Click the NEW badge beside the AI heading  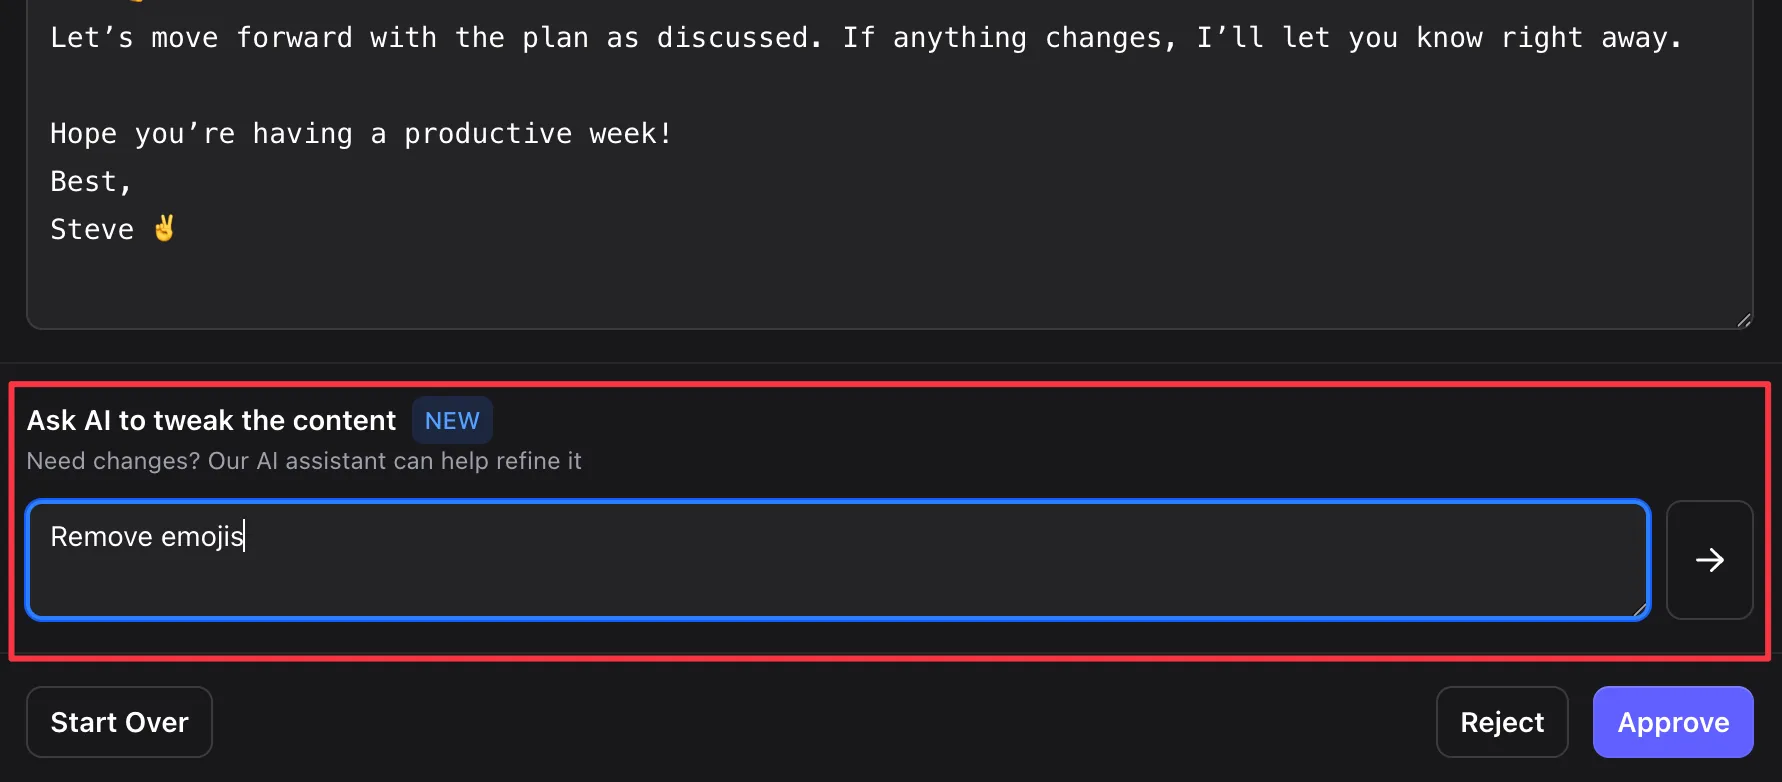452,420
